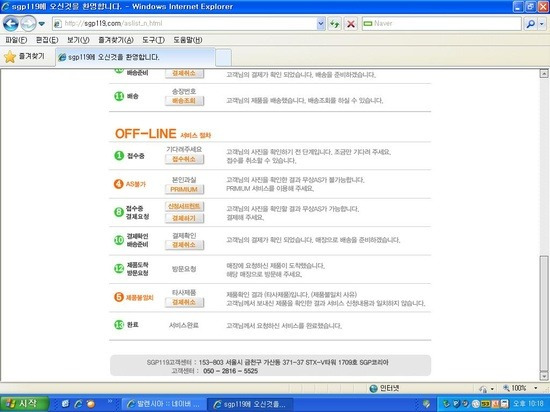Open the 편집(E) menu
The image size is (550, 412).
click(47, 40)
